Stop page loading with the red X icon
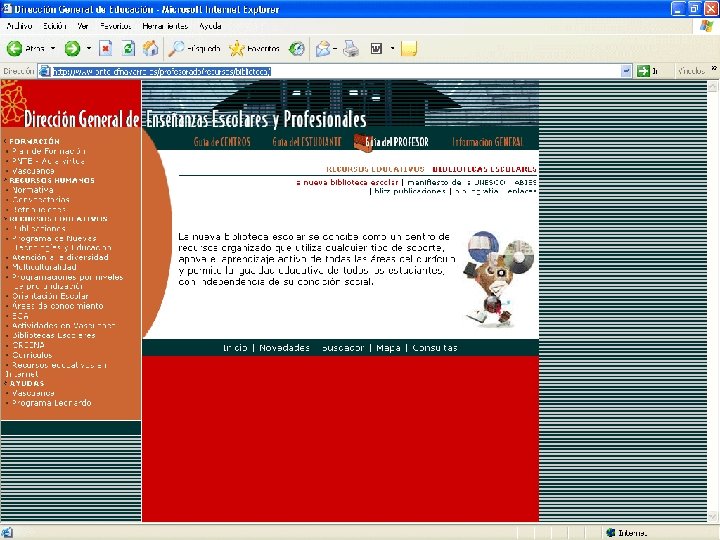This screenshot has height=540, width=720. [106, 48]
